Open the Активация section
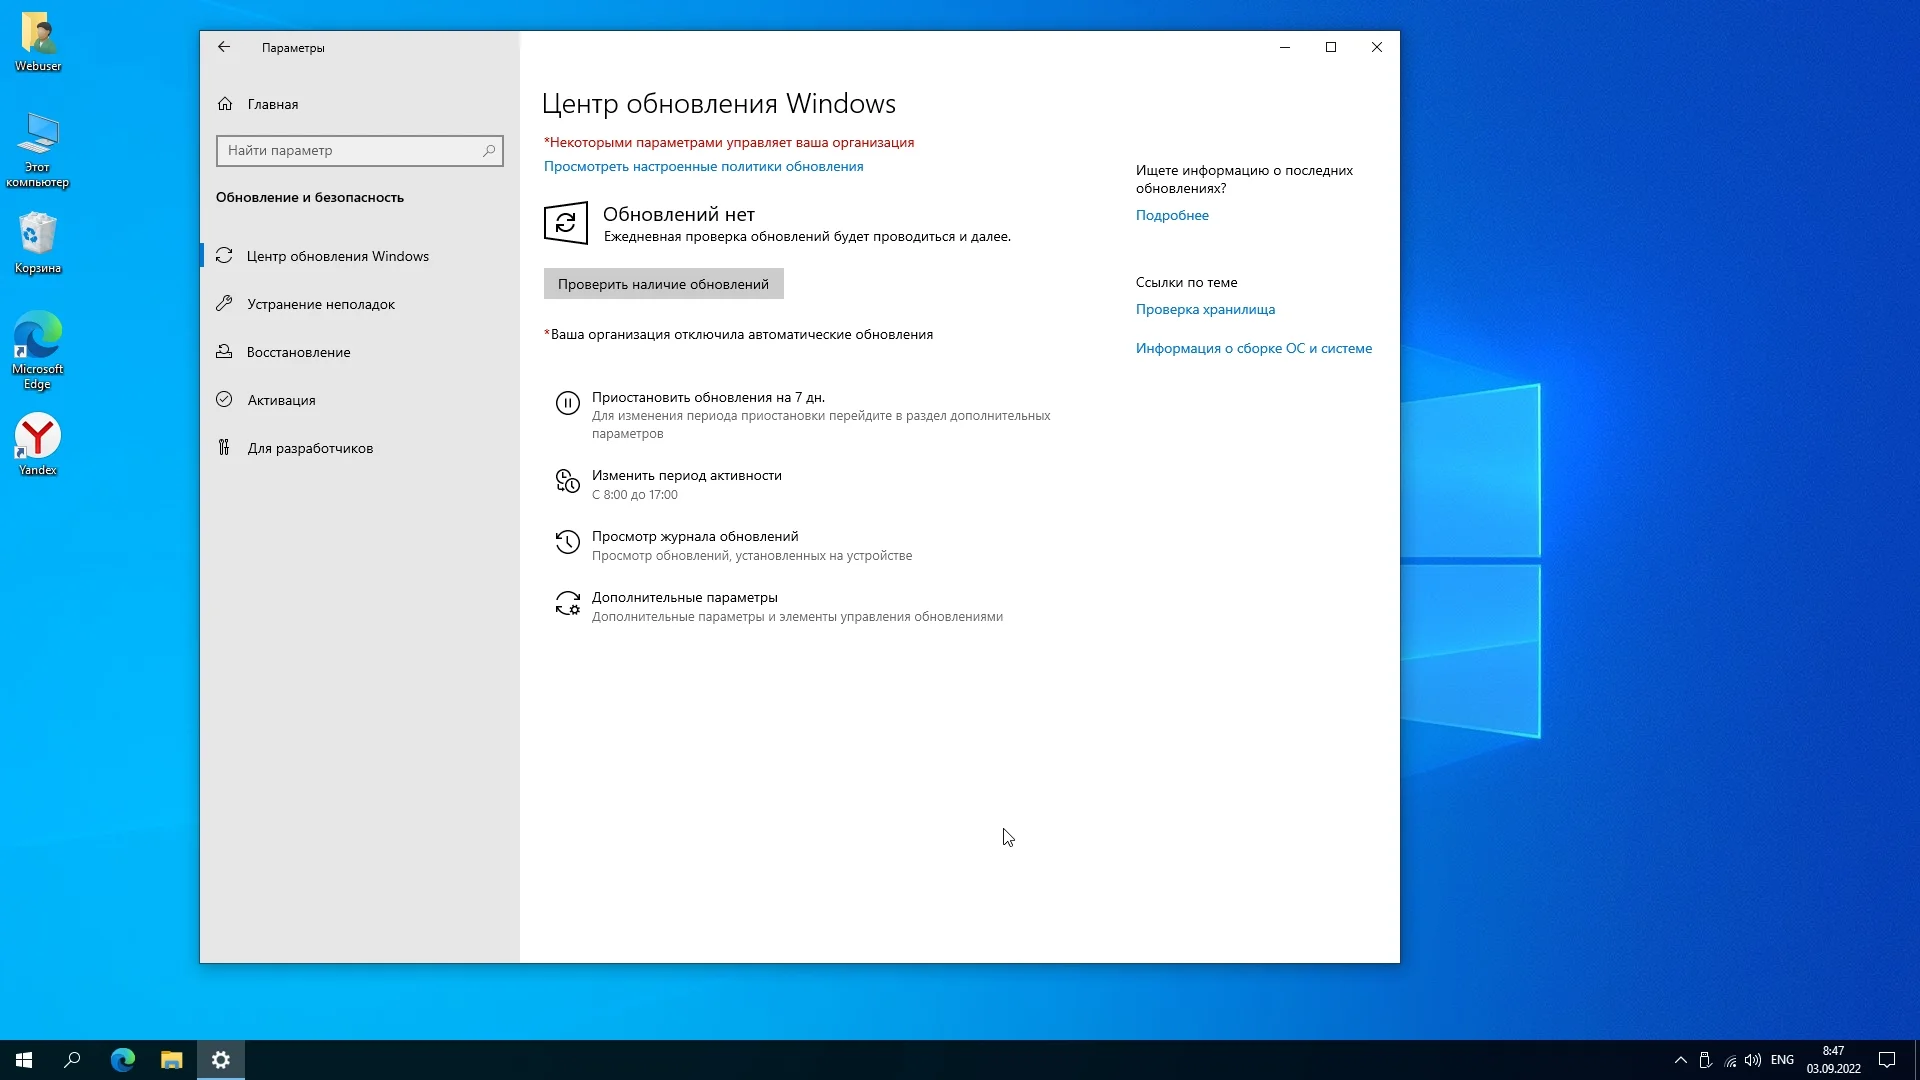Image resolution: width=1920 pixels, height=1080 pixels. [x=281, y=400]
